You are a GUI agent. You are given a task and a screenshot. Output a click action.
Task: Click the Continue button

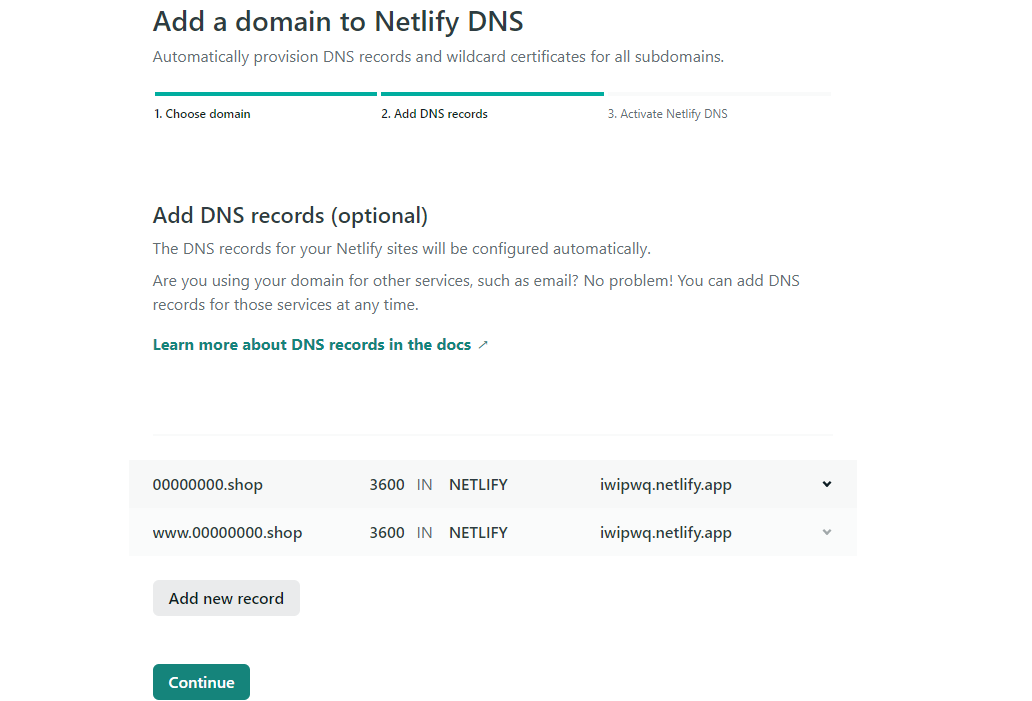coord(201,682)
